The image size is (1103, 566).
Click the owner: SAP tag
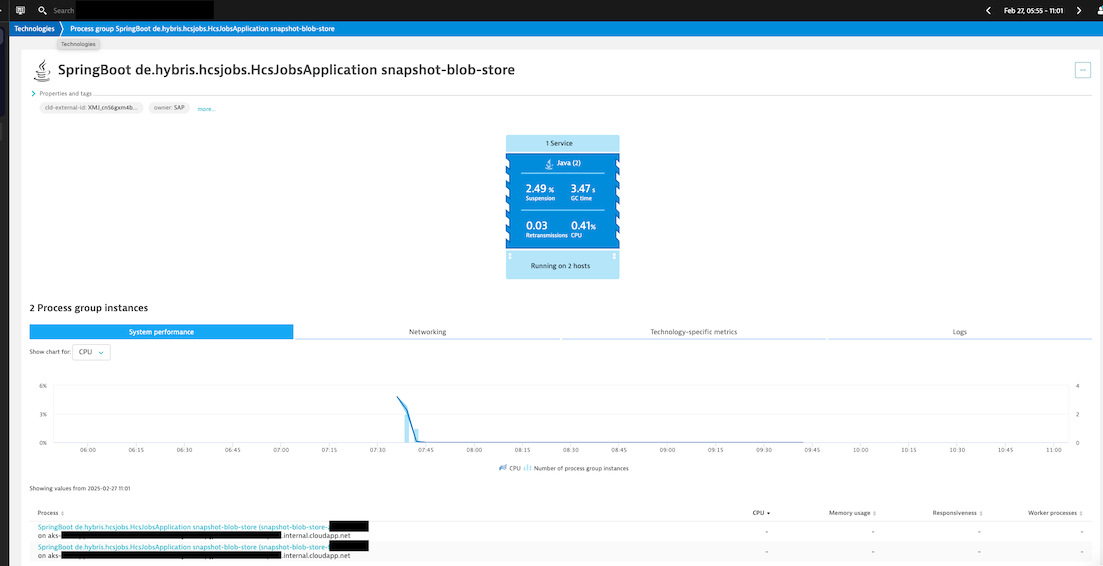tap(169, 108)
